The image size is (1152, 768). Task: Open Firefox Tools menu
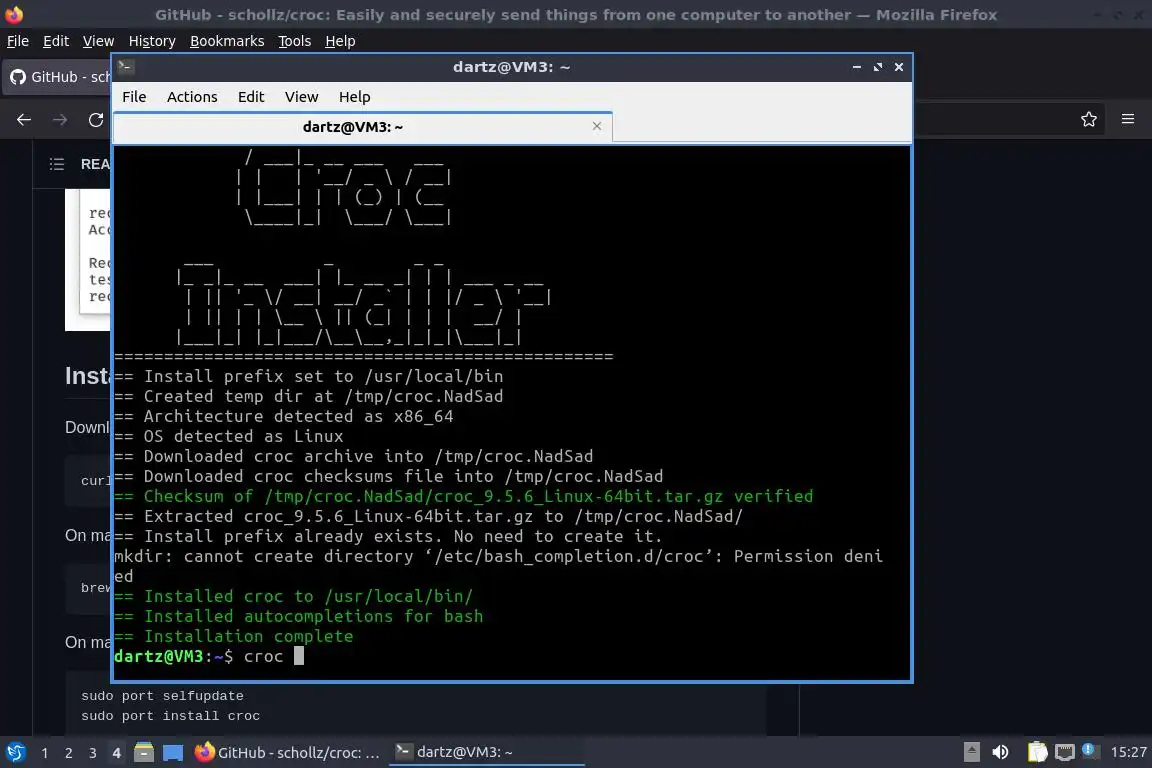295,41
